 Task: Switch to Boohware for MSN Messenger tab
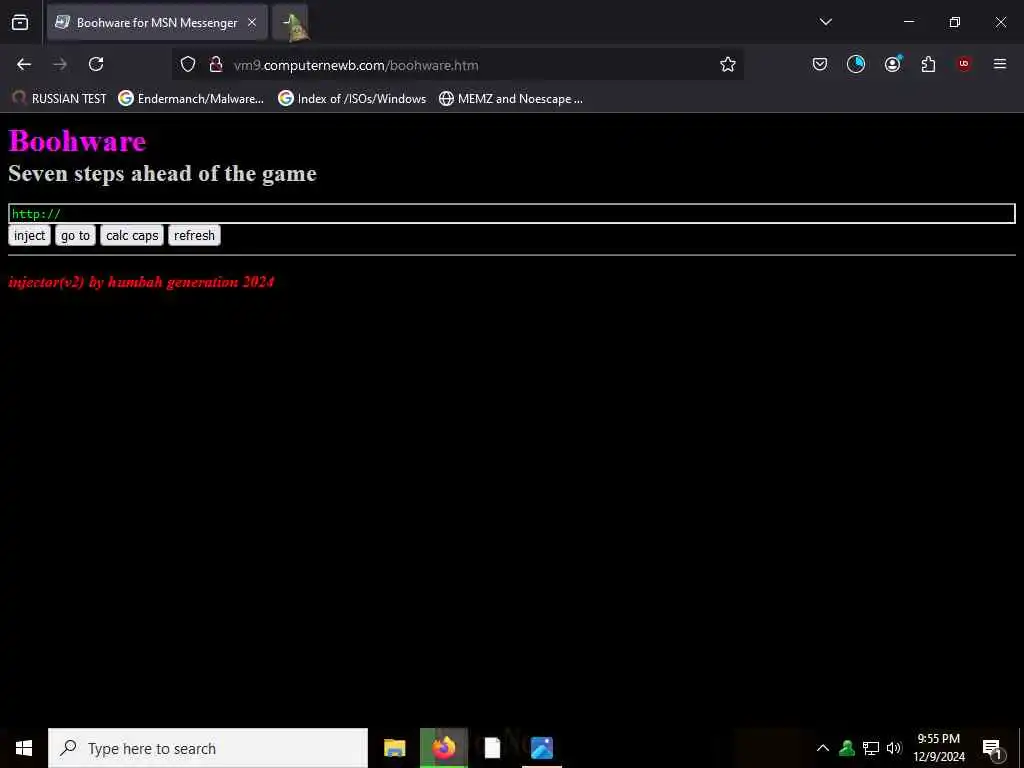click(x=157, y=22)
